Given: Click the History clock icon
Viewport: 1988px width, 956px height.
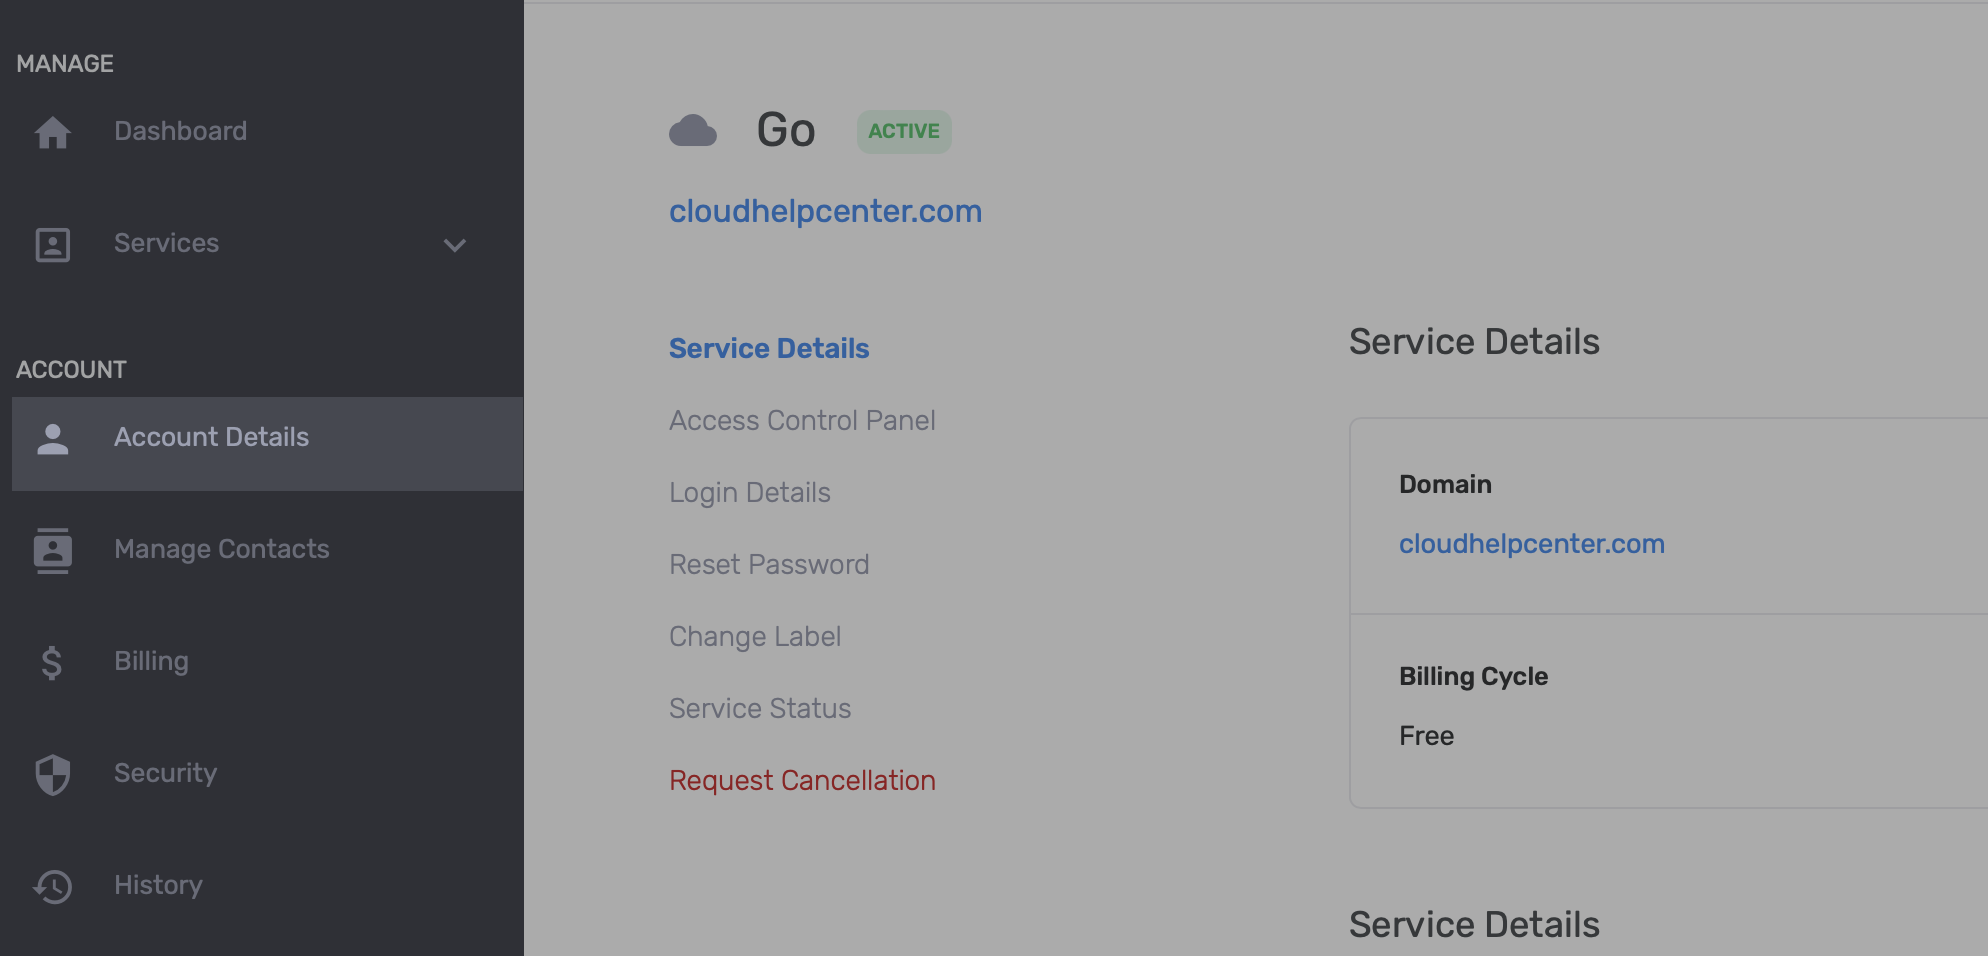Looking at the screenshot, I should pos(52,886).
